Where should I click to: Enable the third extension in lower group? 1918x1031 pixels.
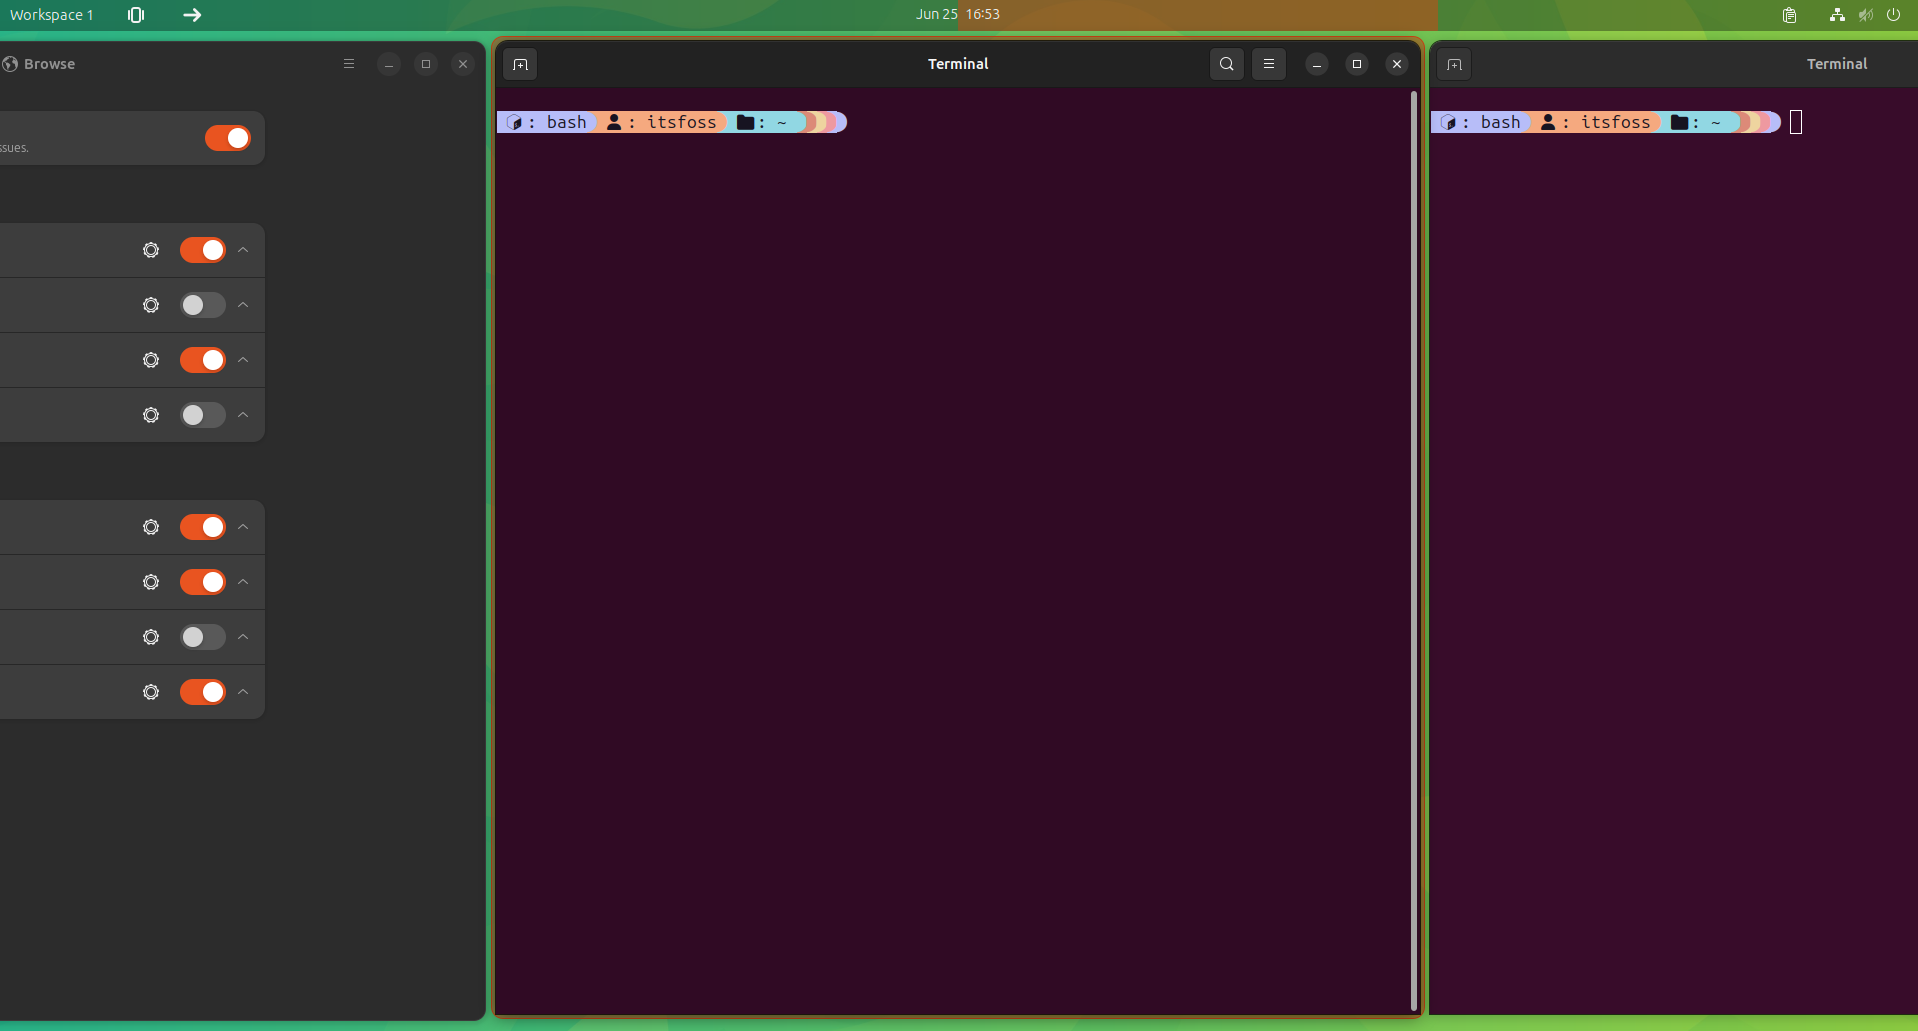pos(203,637)
